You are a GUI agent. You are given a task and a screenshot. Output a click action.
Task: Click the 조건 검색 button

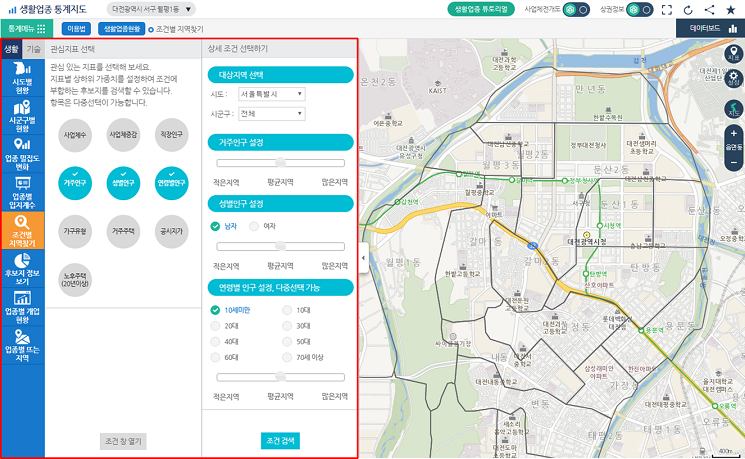click(x=279, y=441)
